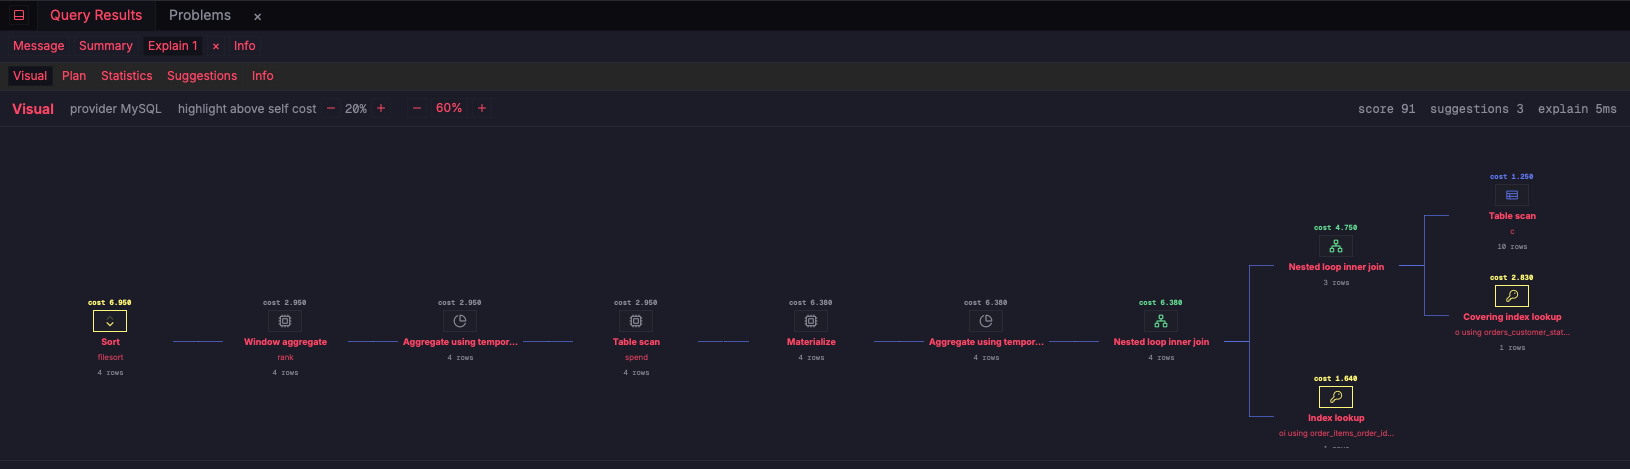This screenshot has height=469, width=1630.
Task: Click the provider MySQL label
Action: 116,109
